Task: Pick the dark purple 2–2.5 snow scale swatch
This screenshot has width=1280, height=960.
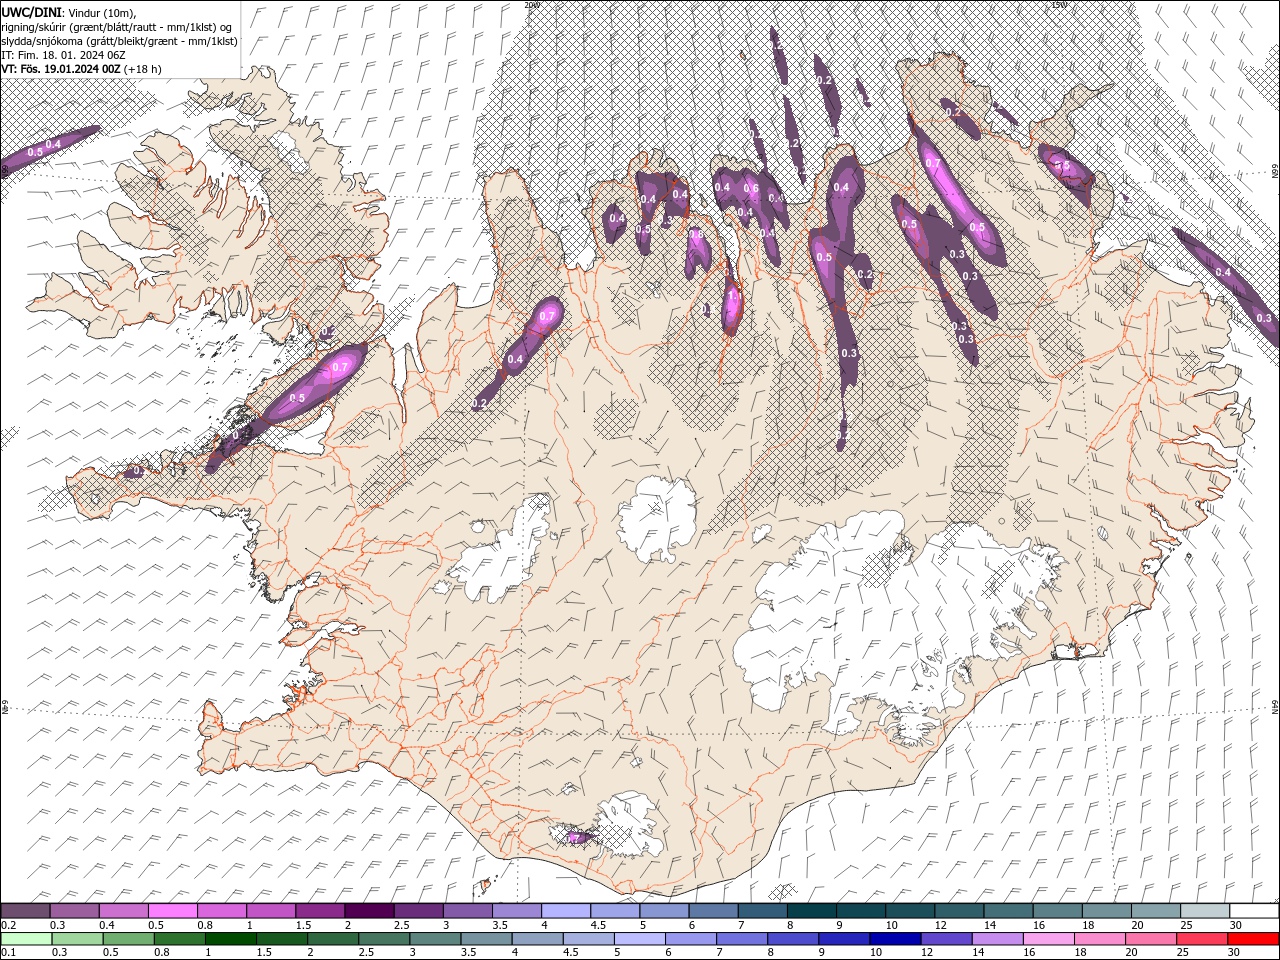Action: pos(369,911)
